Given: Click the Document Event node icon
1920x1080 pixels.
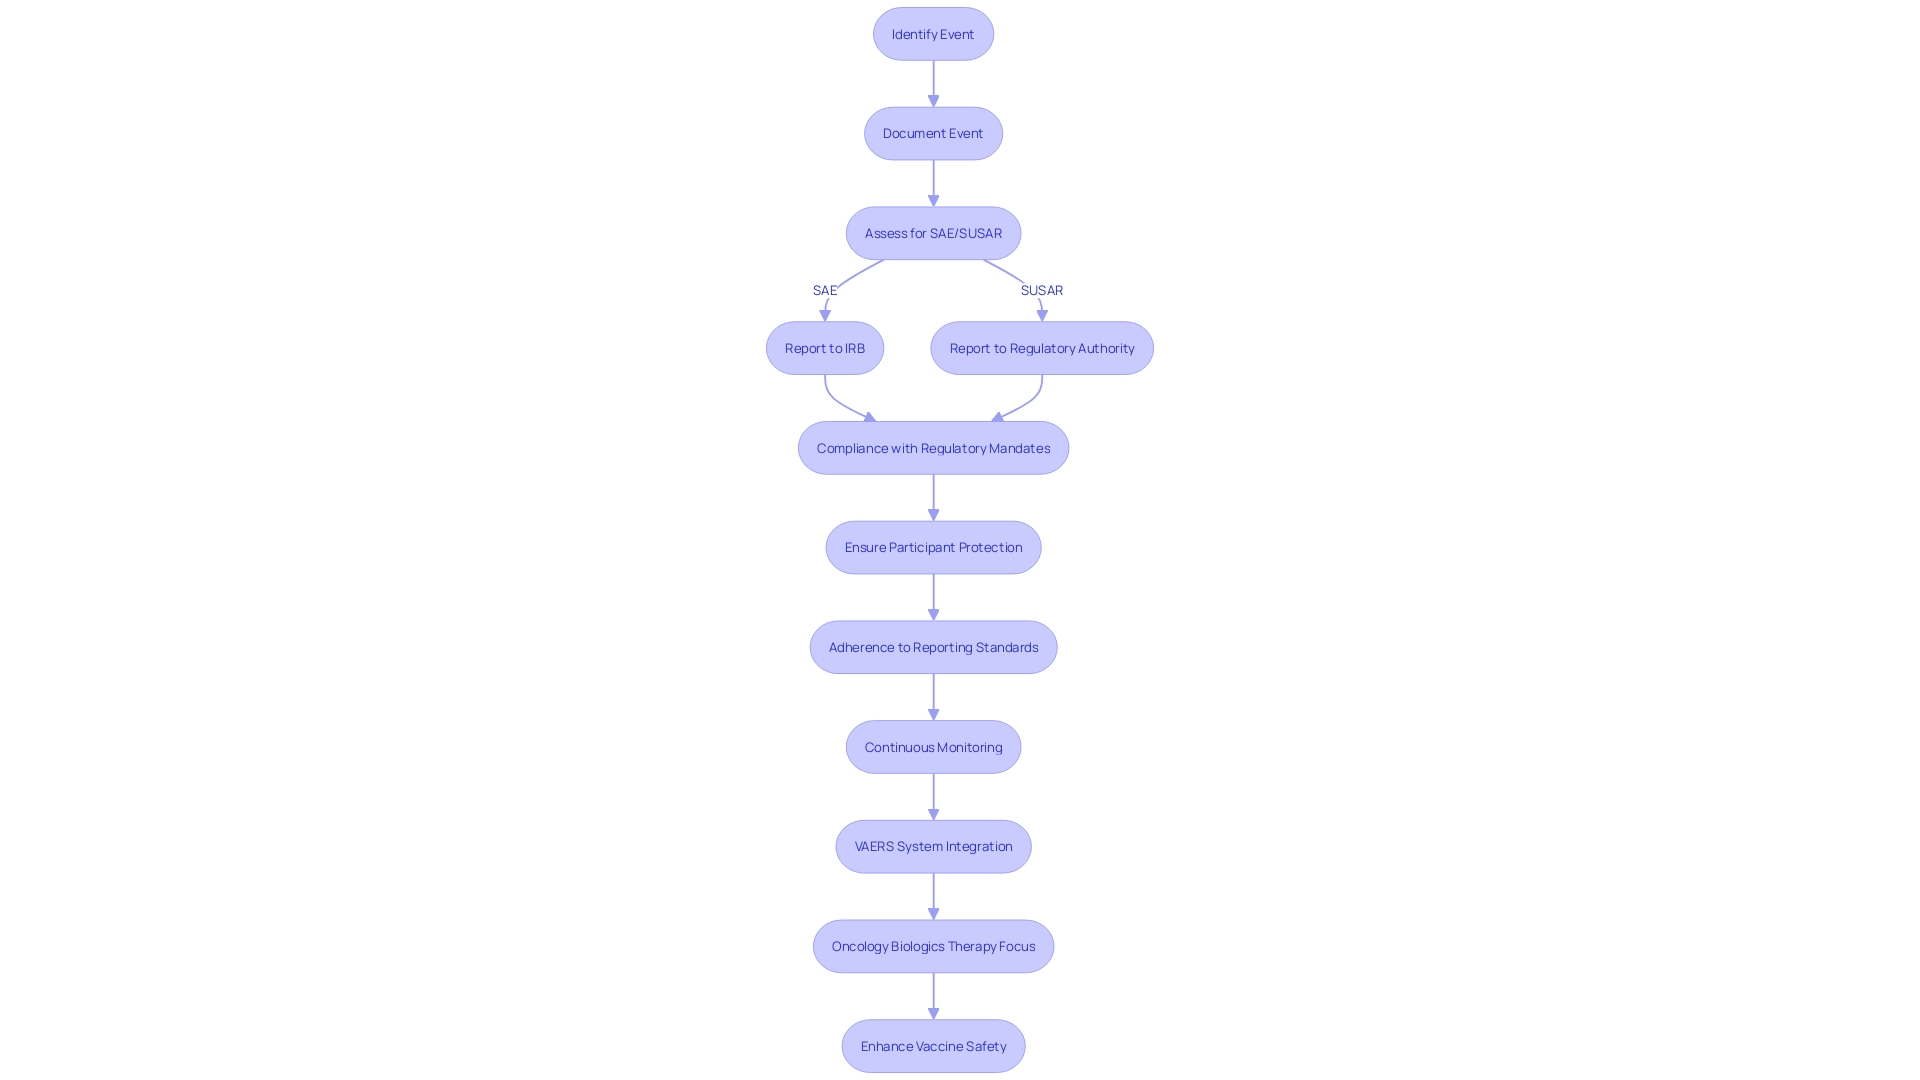Looking at the screenshot, I should click(x=932, y=132).
